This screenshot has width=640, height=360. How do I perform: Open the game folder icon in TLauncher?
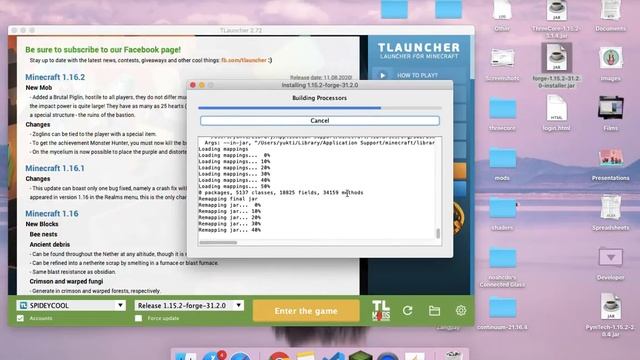point(434,311)
